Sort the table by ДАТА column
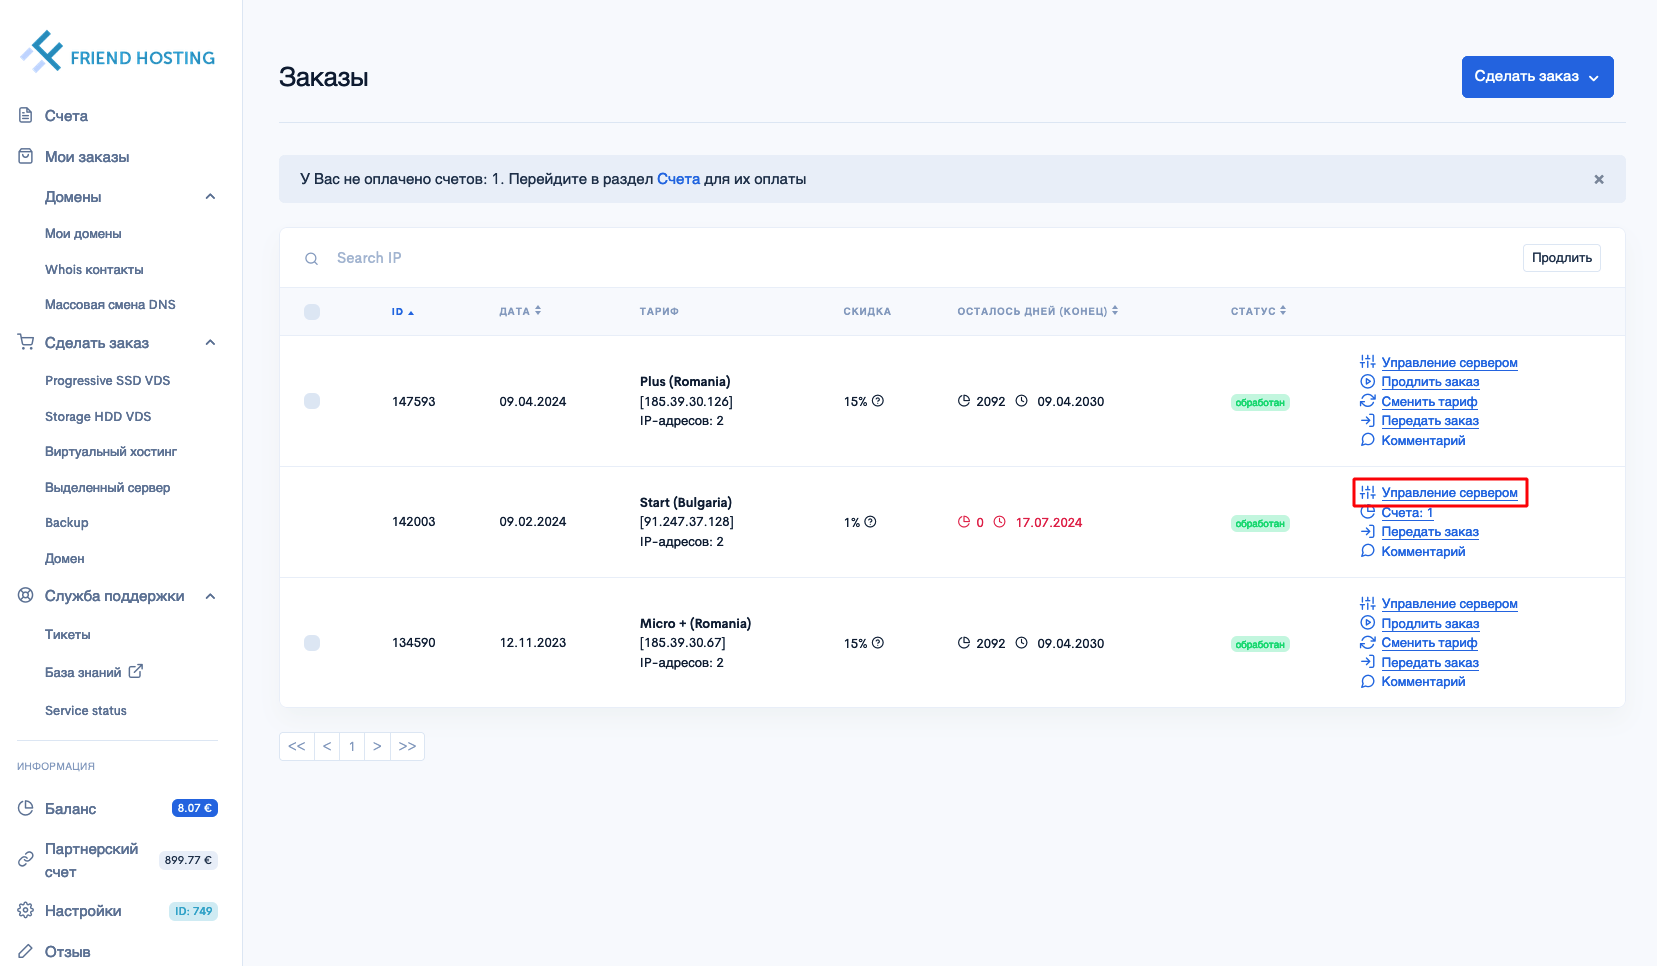The image size is (1657, 966). click(520, 311)
